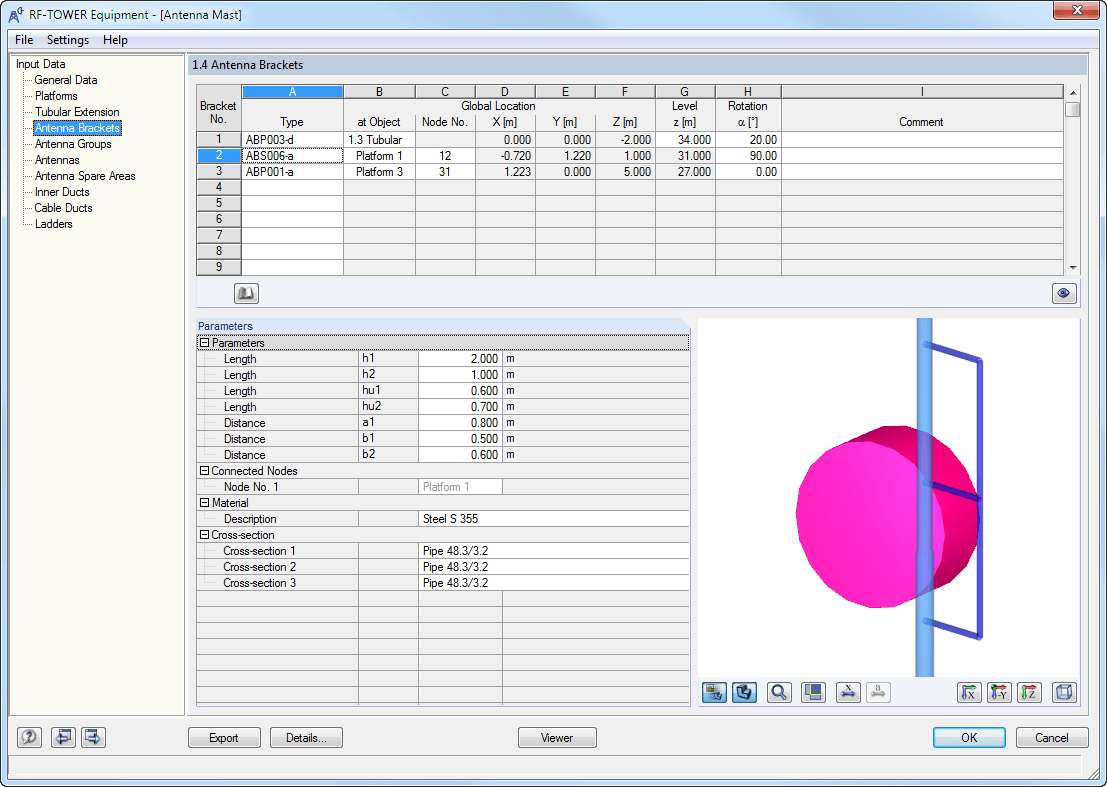1107x787 pixels.
Task: Toggle the eye view mode icon
Action: (x=1064, y=293)
